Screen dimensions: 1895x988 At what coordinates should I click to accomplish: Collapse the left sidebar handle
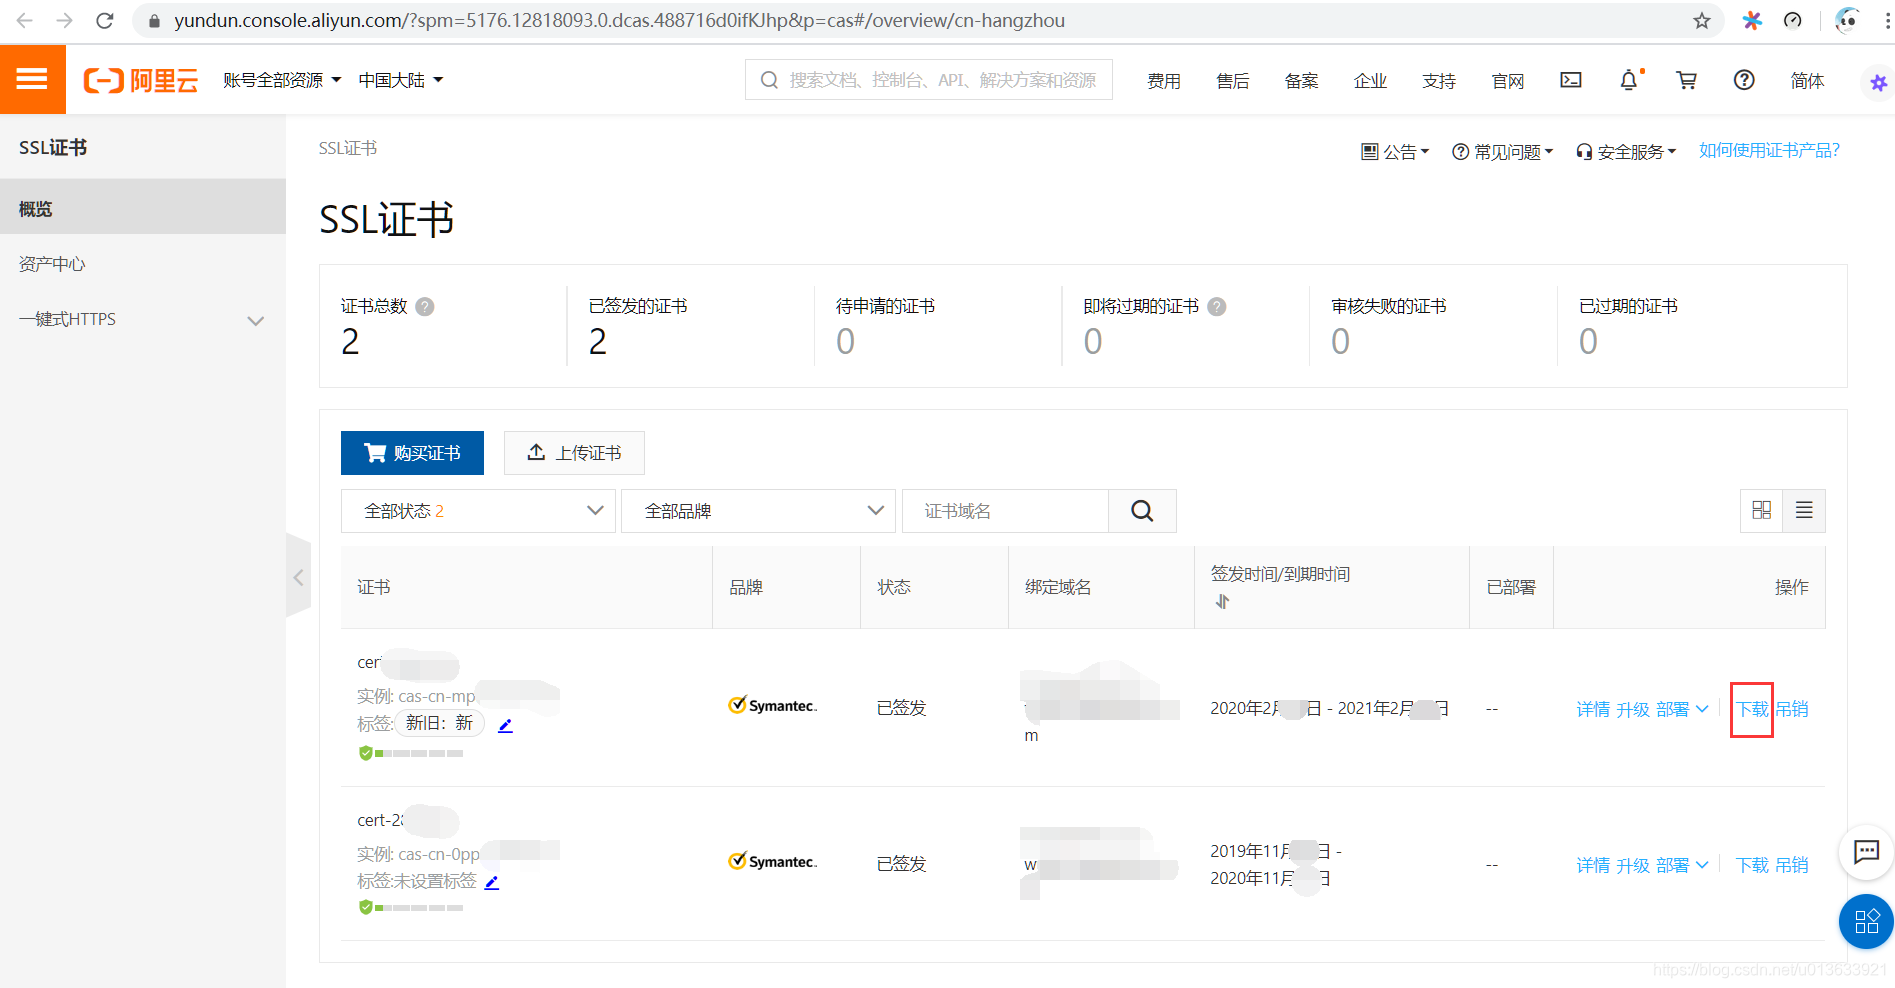click(x=298, y=577)
